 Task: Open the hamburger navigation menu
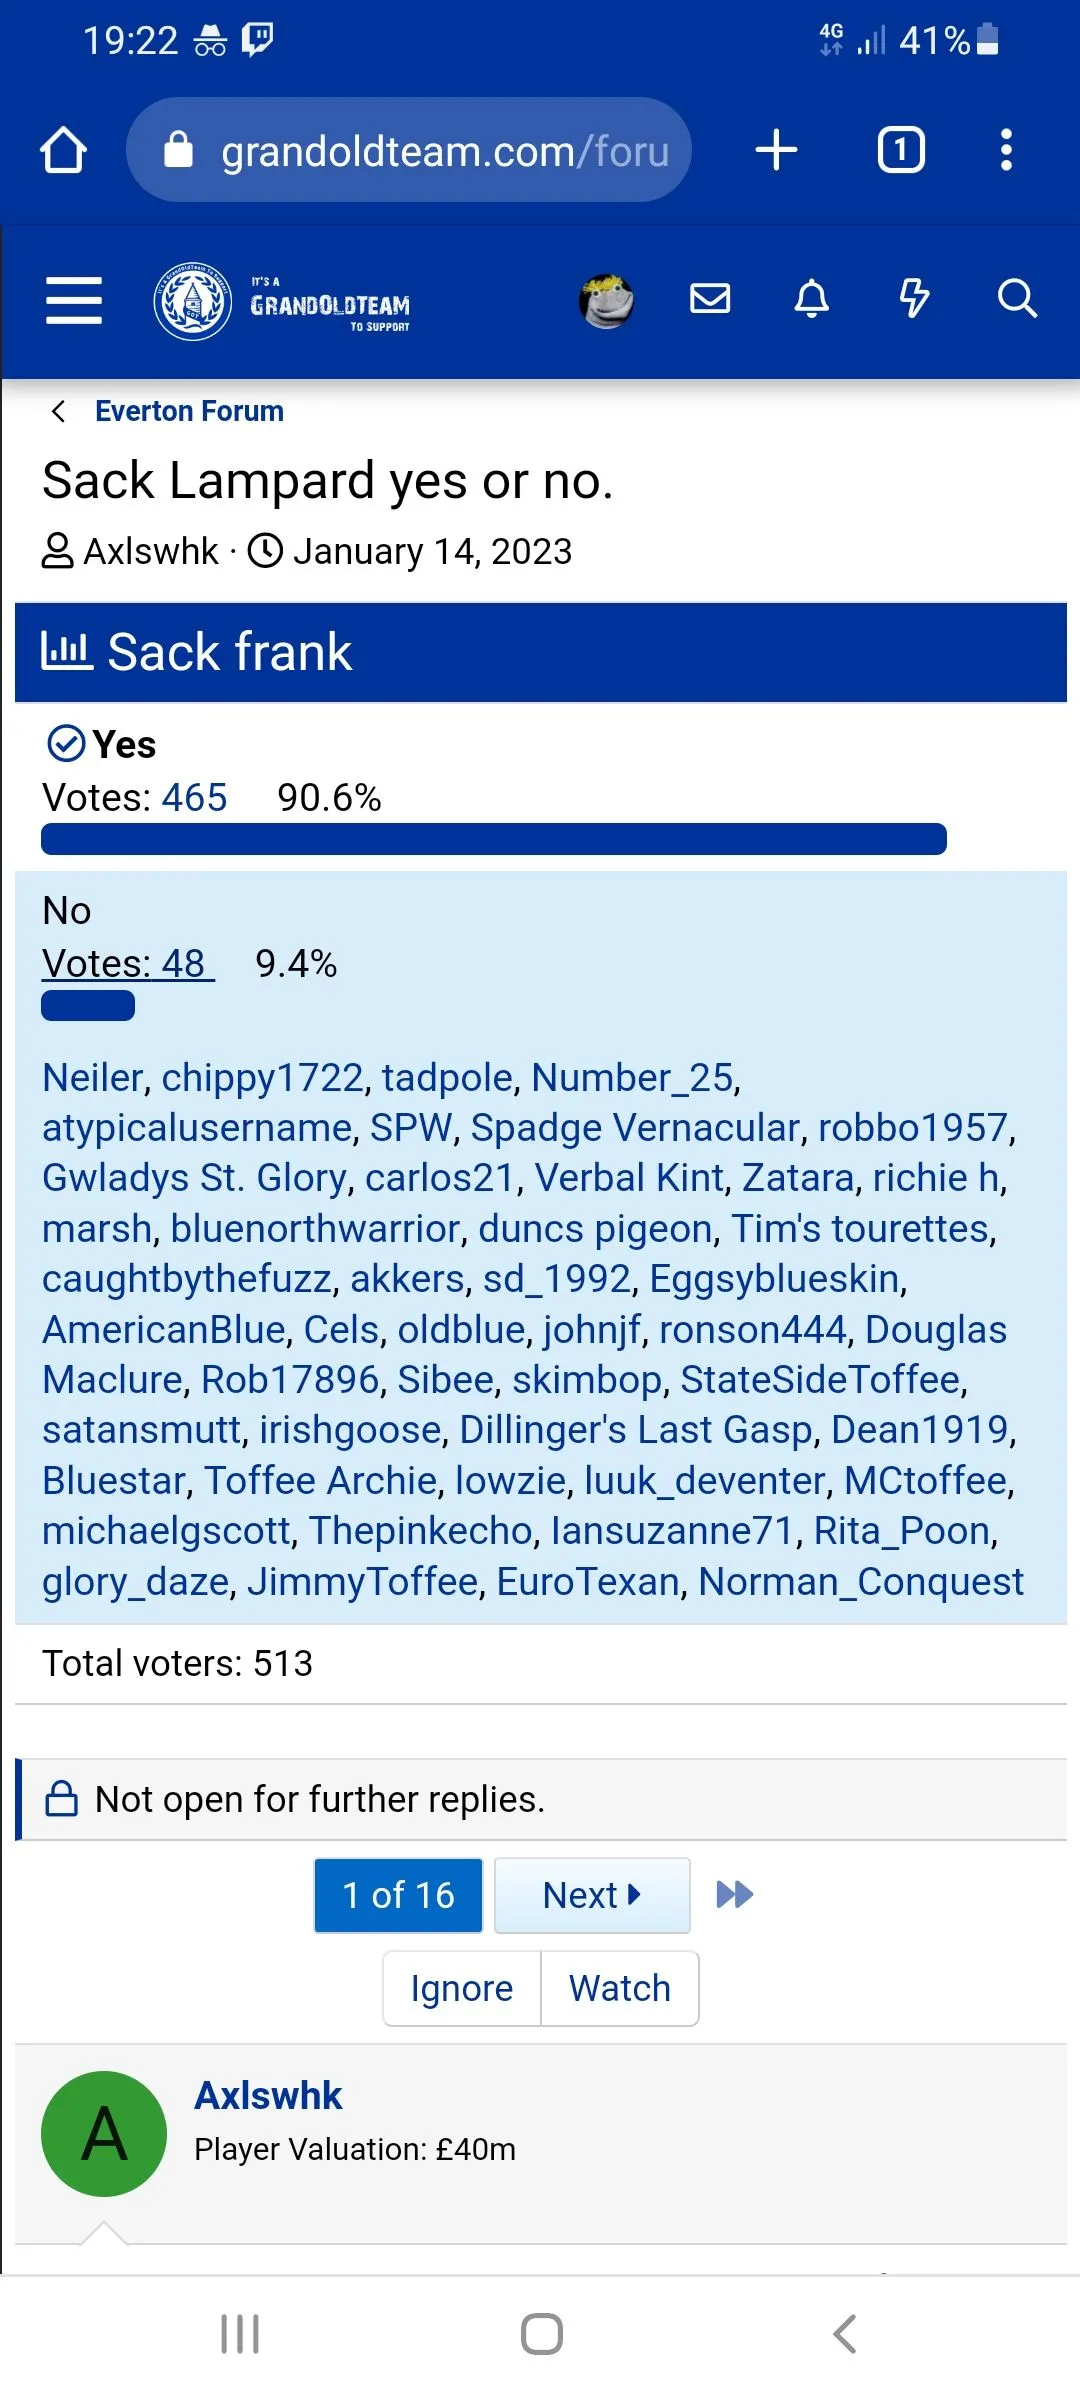74,300
